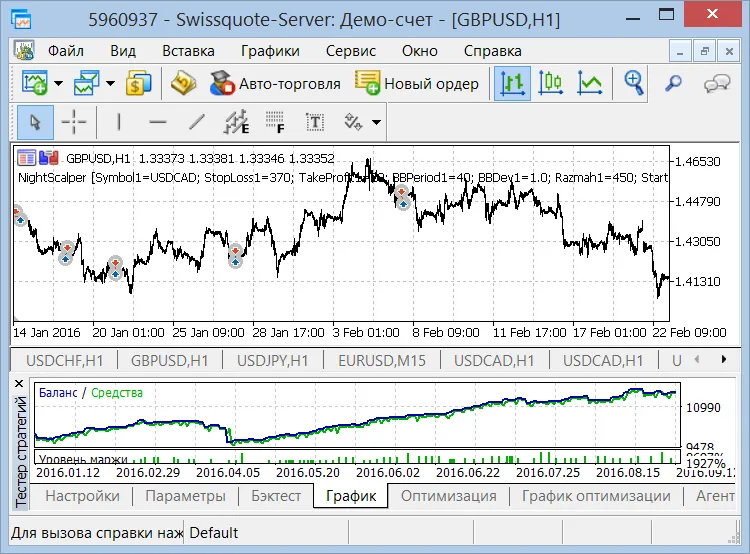Select the Fibonacci retracement tool
750x554 pixels.
(276, 123)
